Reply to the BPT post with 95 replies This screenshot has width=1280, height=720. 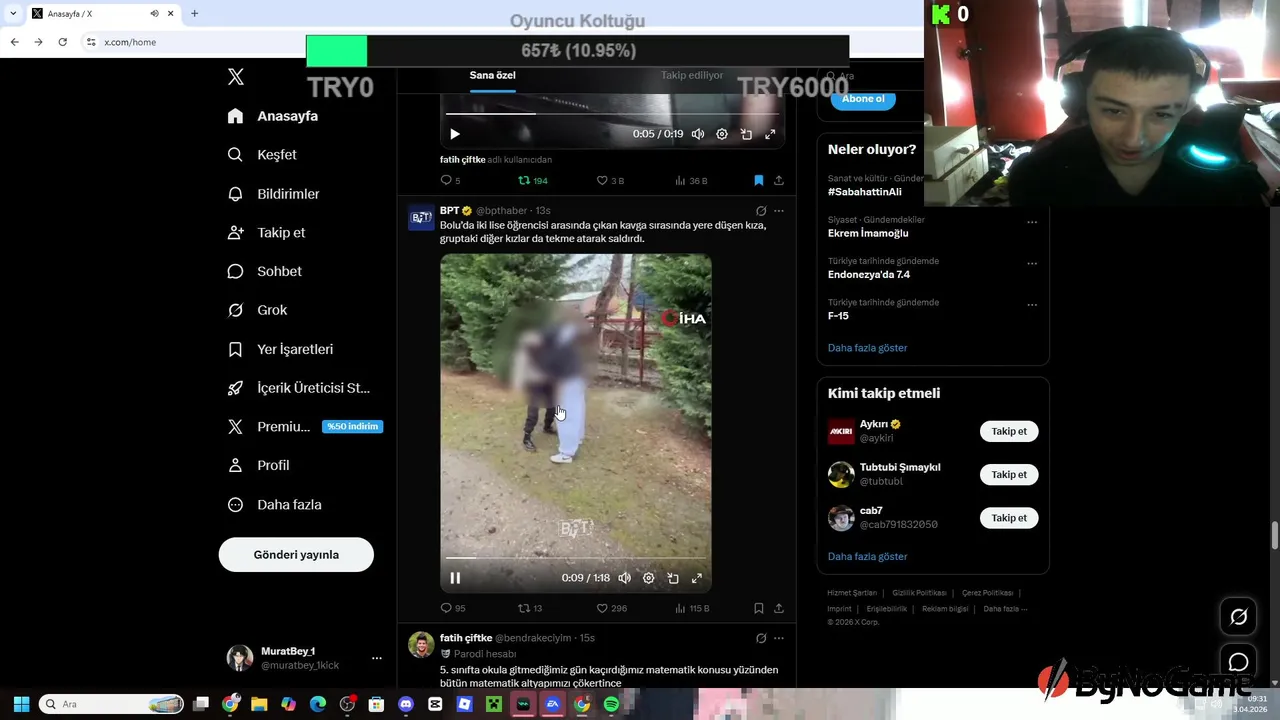pyautogui.click(x=453, y=608)
